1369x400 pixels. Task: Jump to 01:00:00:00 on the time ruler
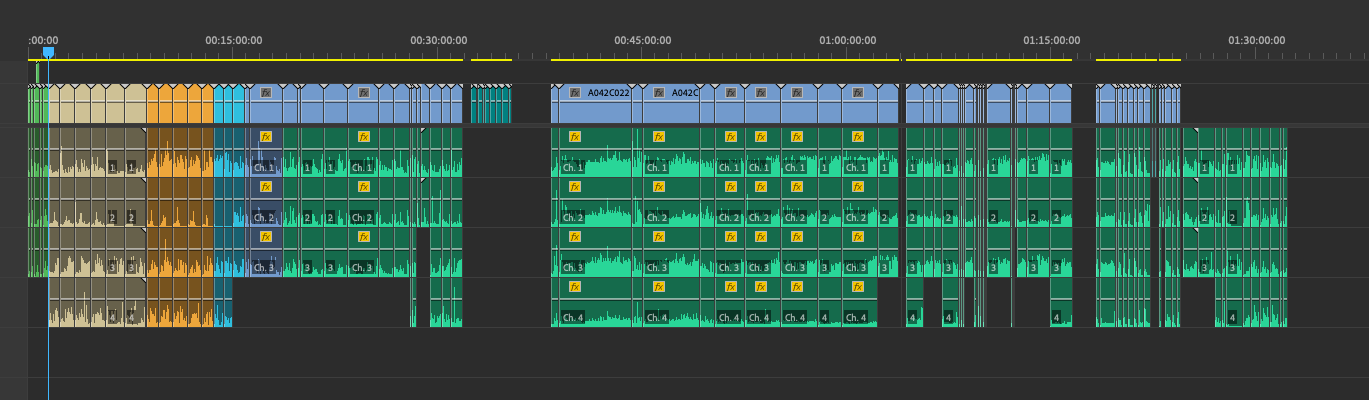click(847, 41)
